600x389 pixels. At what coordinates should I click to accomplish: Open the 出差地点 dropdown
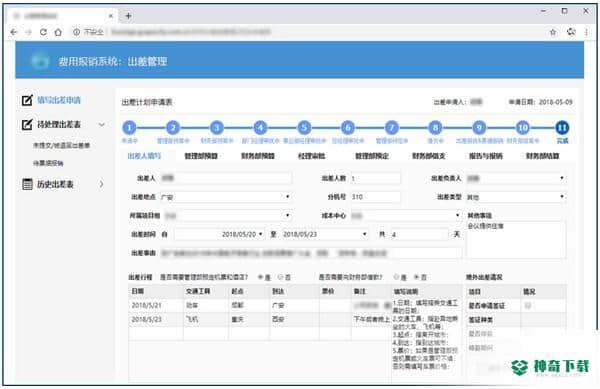(226, 197)
